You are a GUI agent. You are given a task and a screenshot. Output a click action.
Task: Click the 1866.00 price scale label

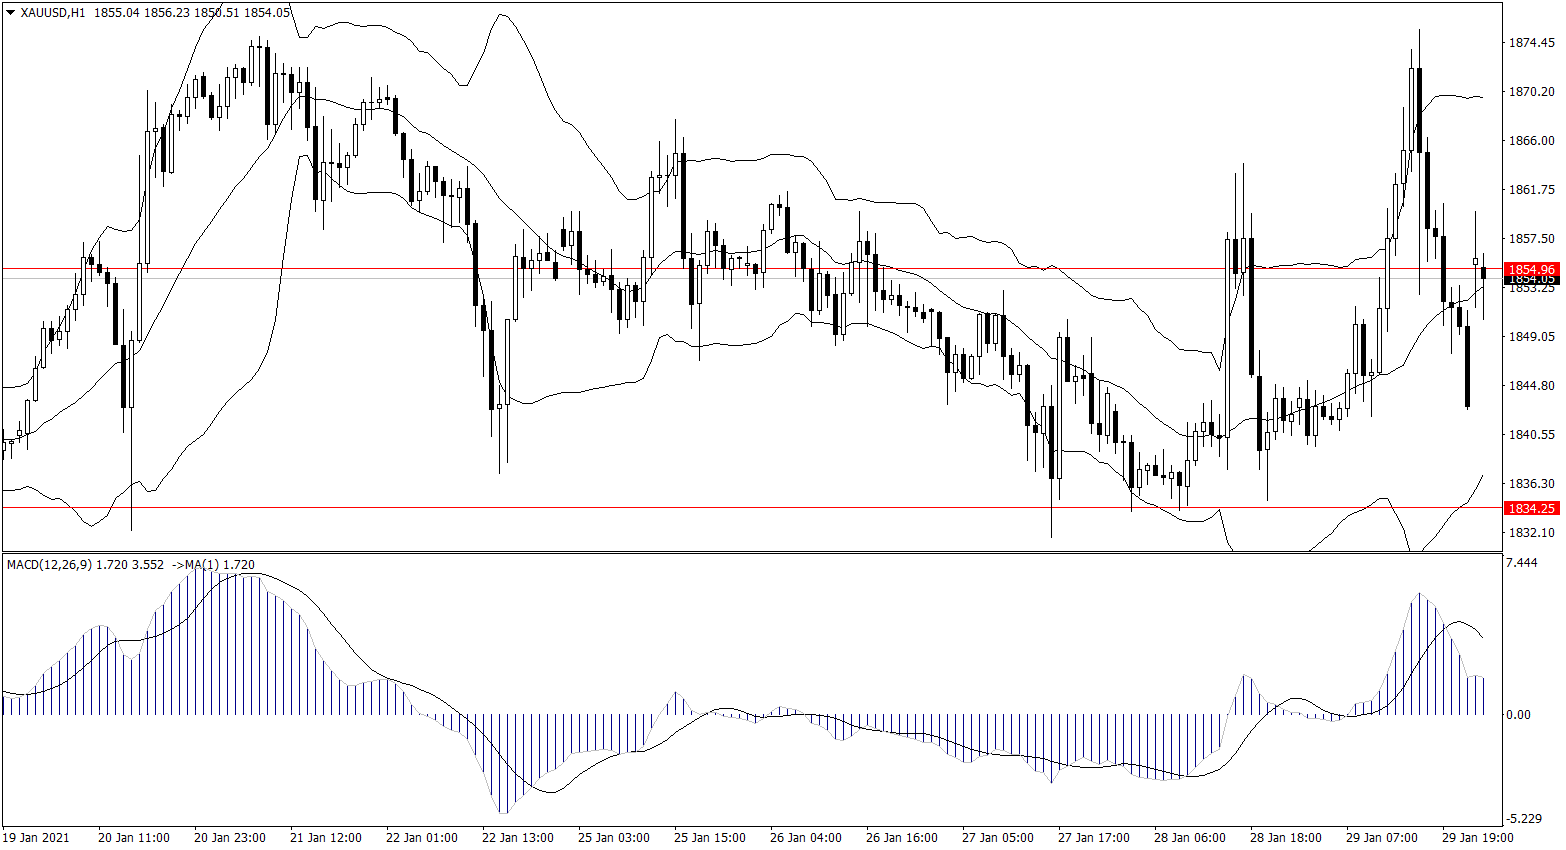1531,141
